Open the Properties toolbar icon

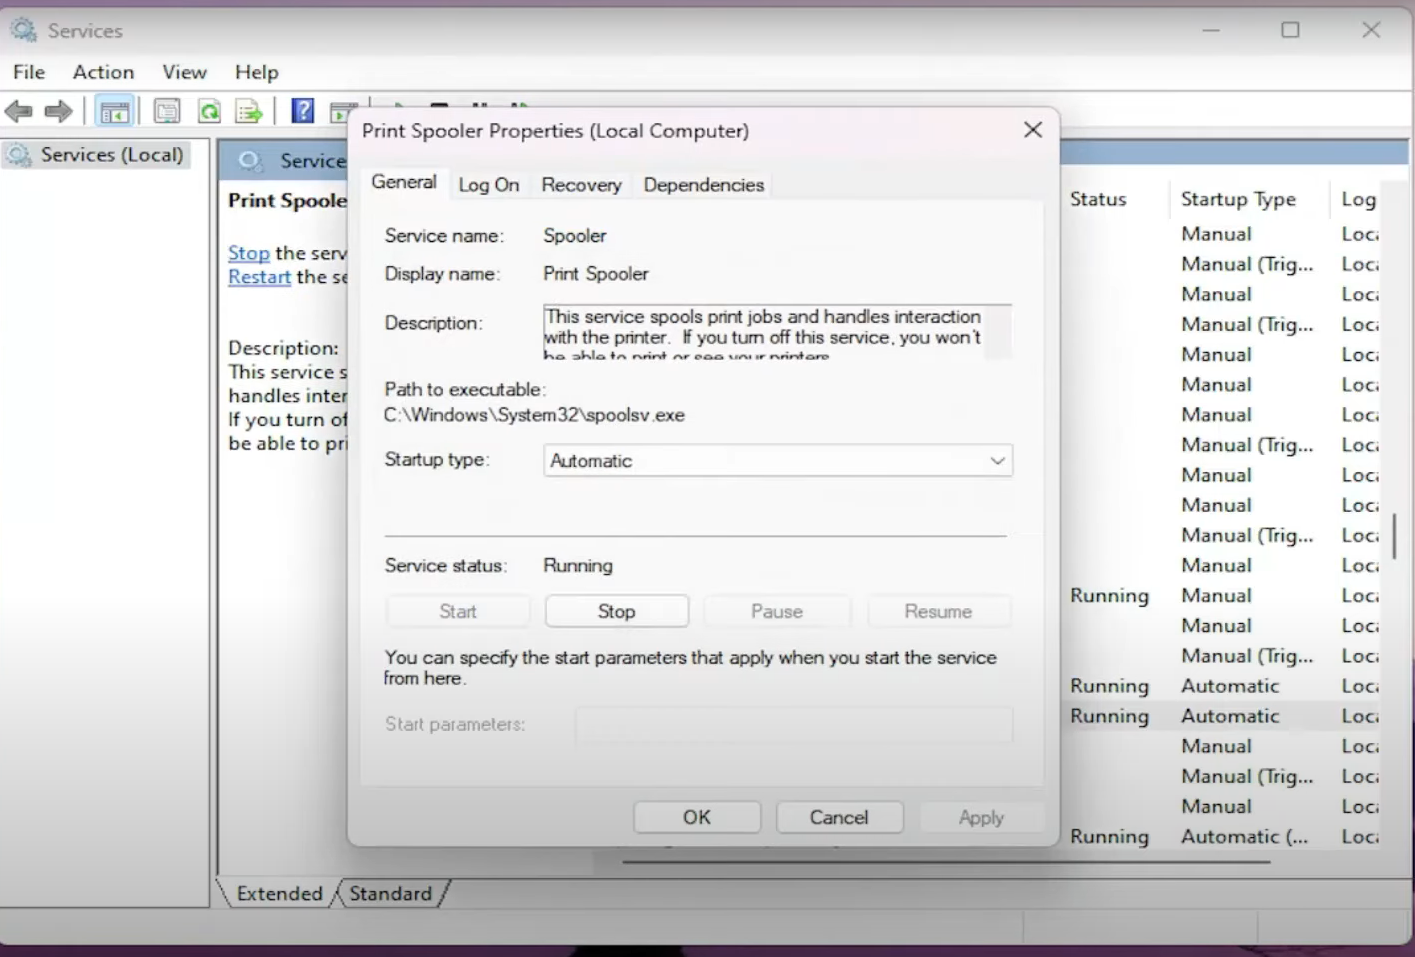(166, 110)
